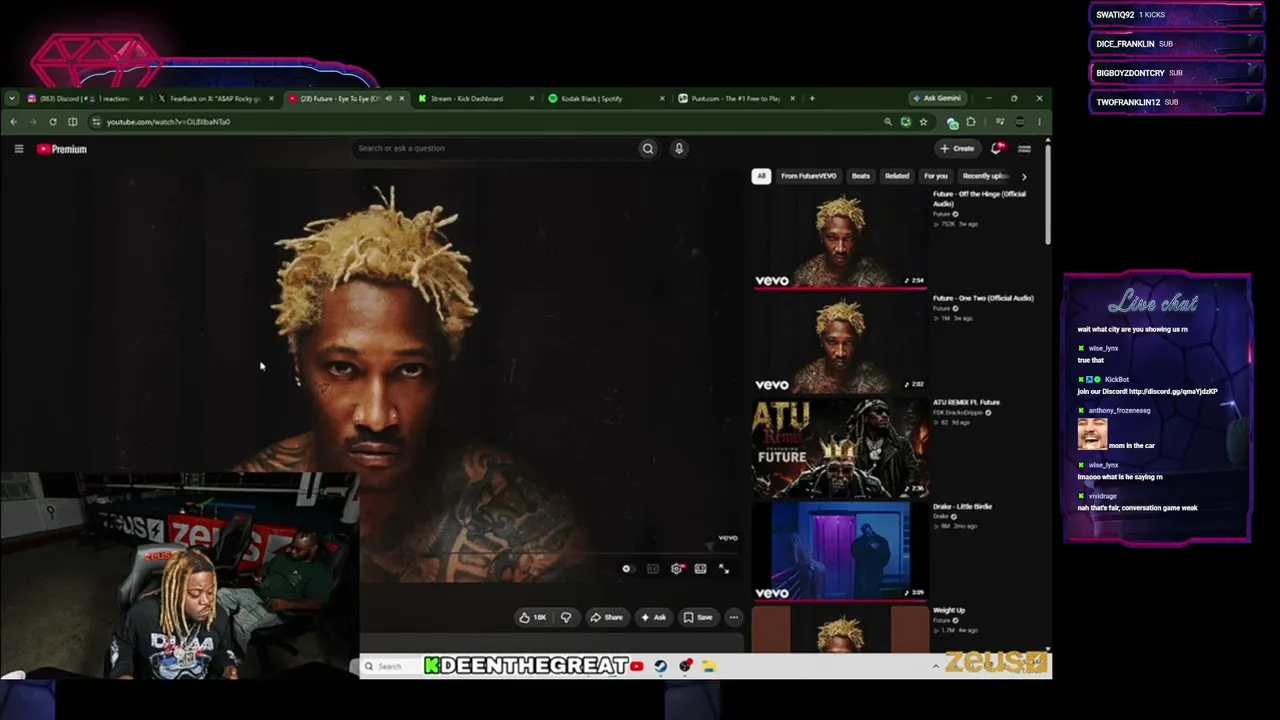
Task: Bookmark this page with the star icon
Action: point(923,122)
